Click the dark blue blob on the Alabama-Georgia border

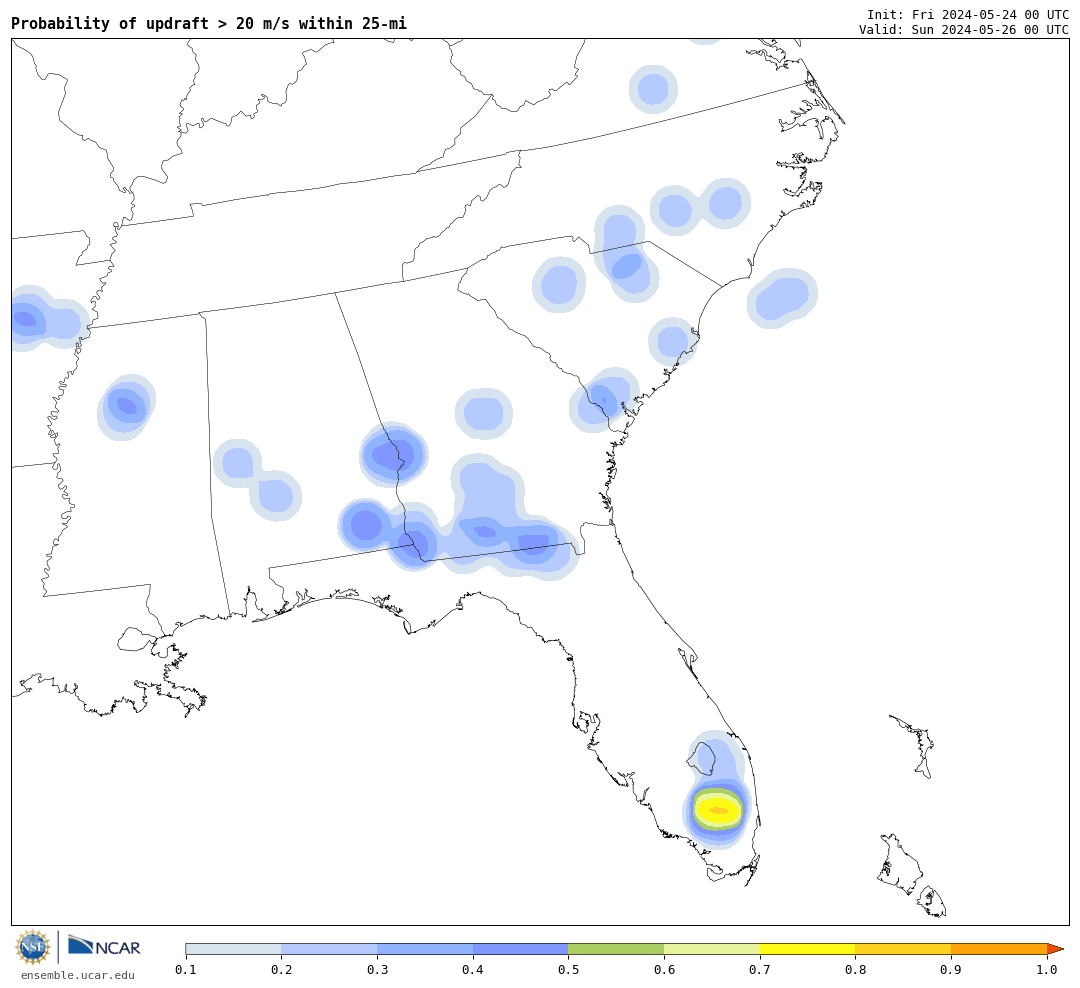(x=393, y=455)
